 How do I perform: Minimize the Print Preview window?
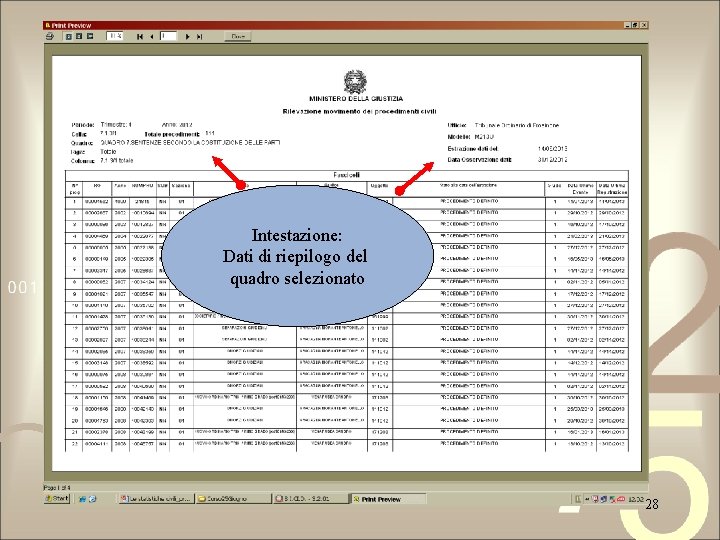[x=628, y=25]
